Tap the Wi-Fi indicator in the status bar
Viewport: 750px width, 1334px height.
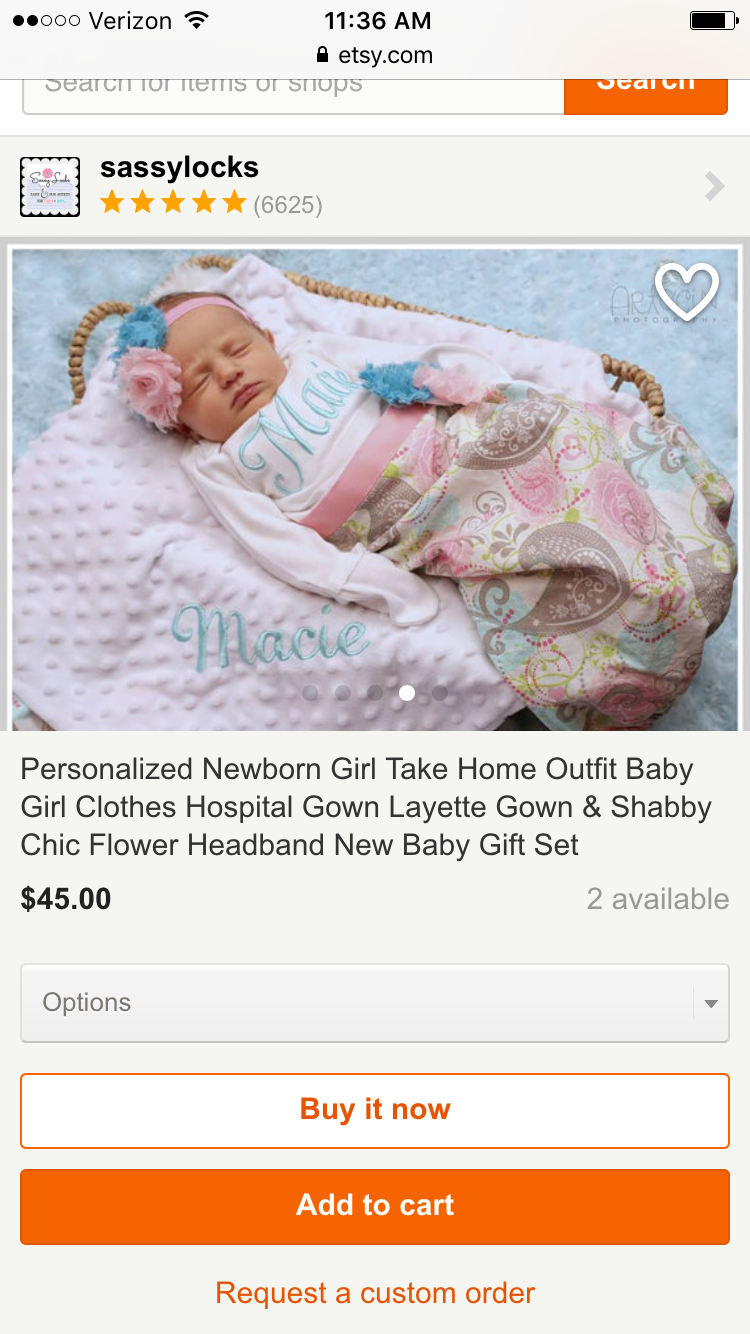click(197, 20)
